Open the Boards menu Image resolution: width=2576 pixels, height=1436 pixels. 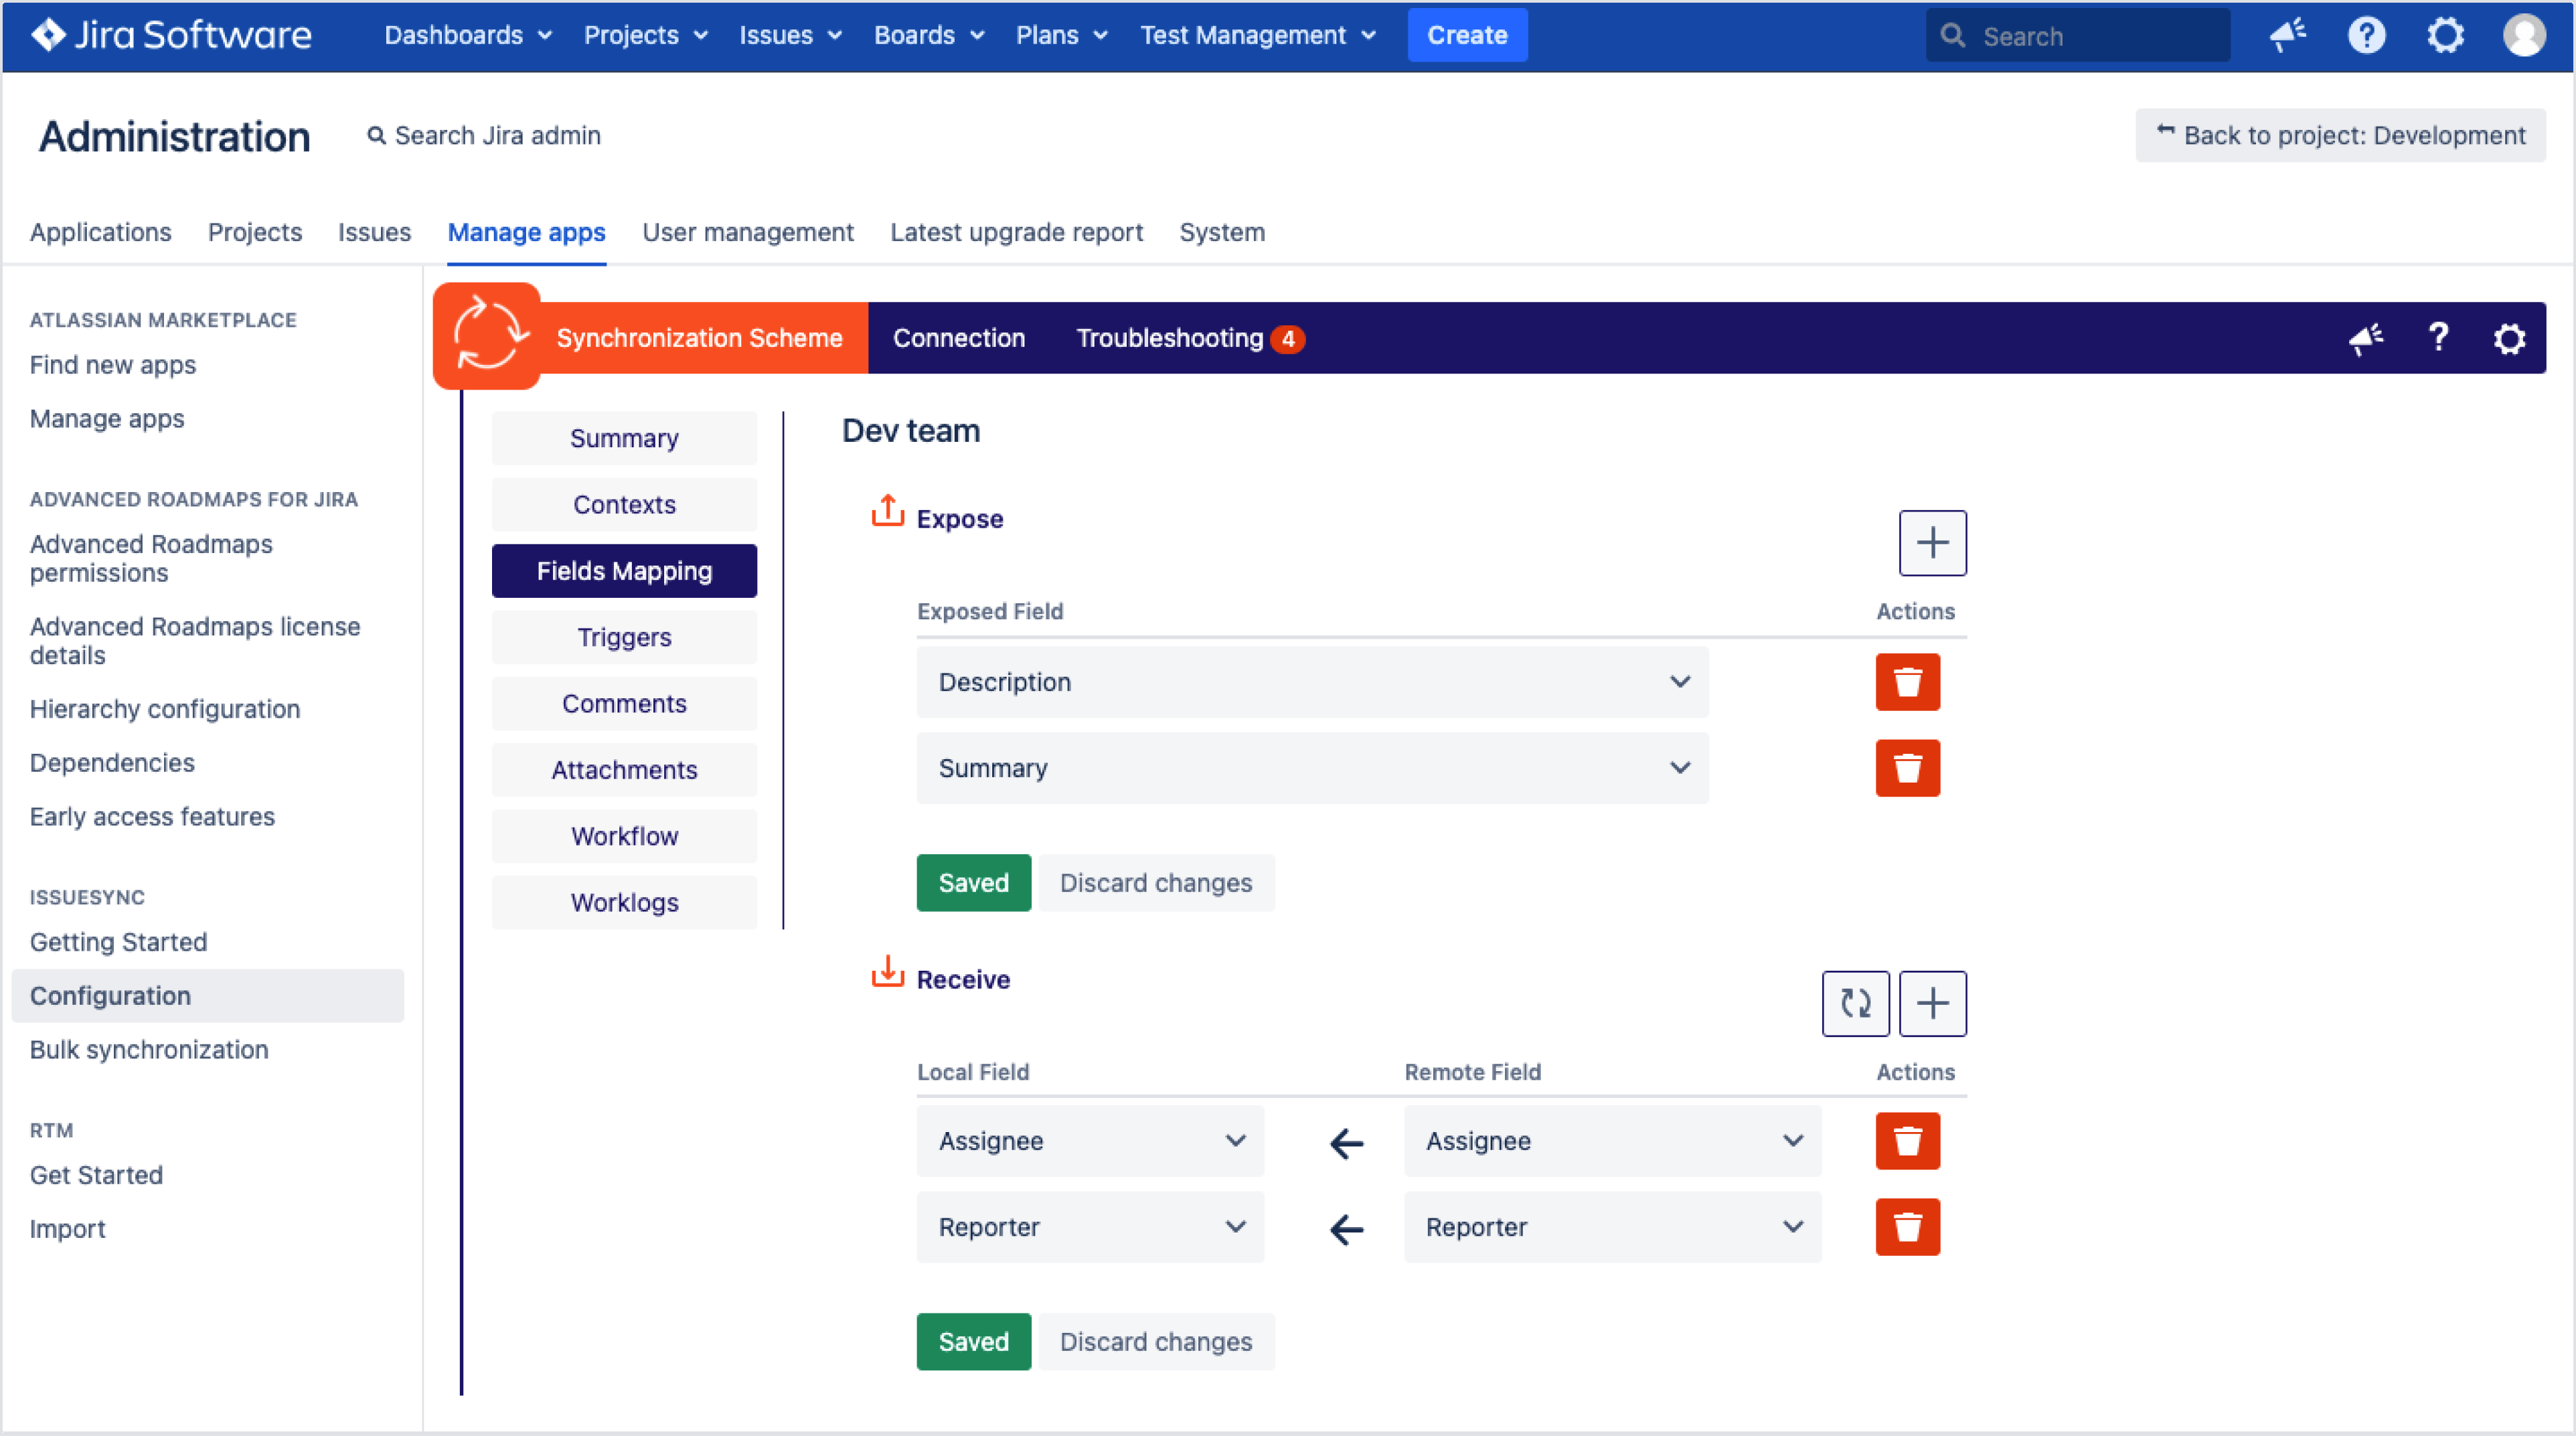[x=928, y=36]
